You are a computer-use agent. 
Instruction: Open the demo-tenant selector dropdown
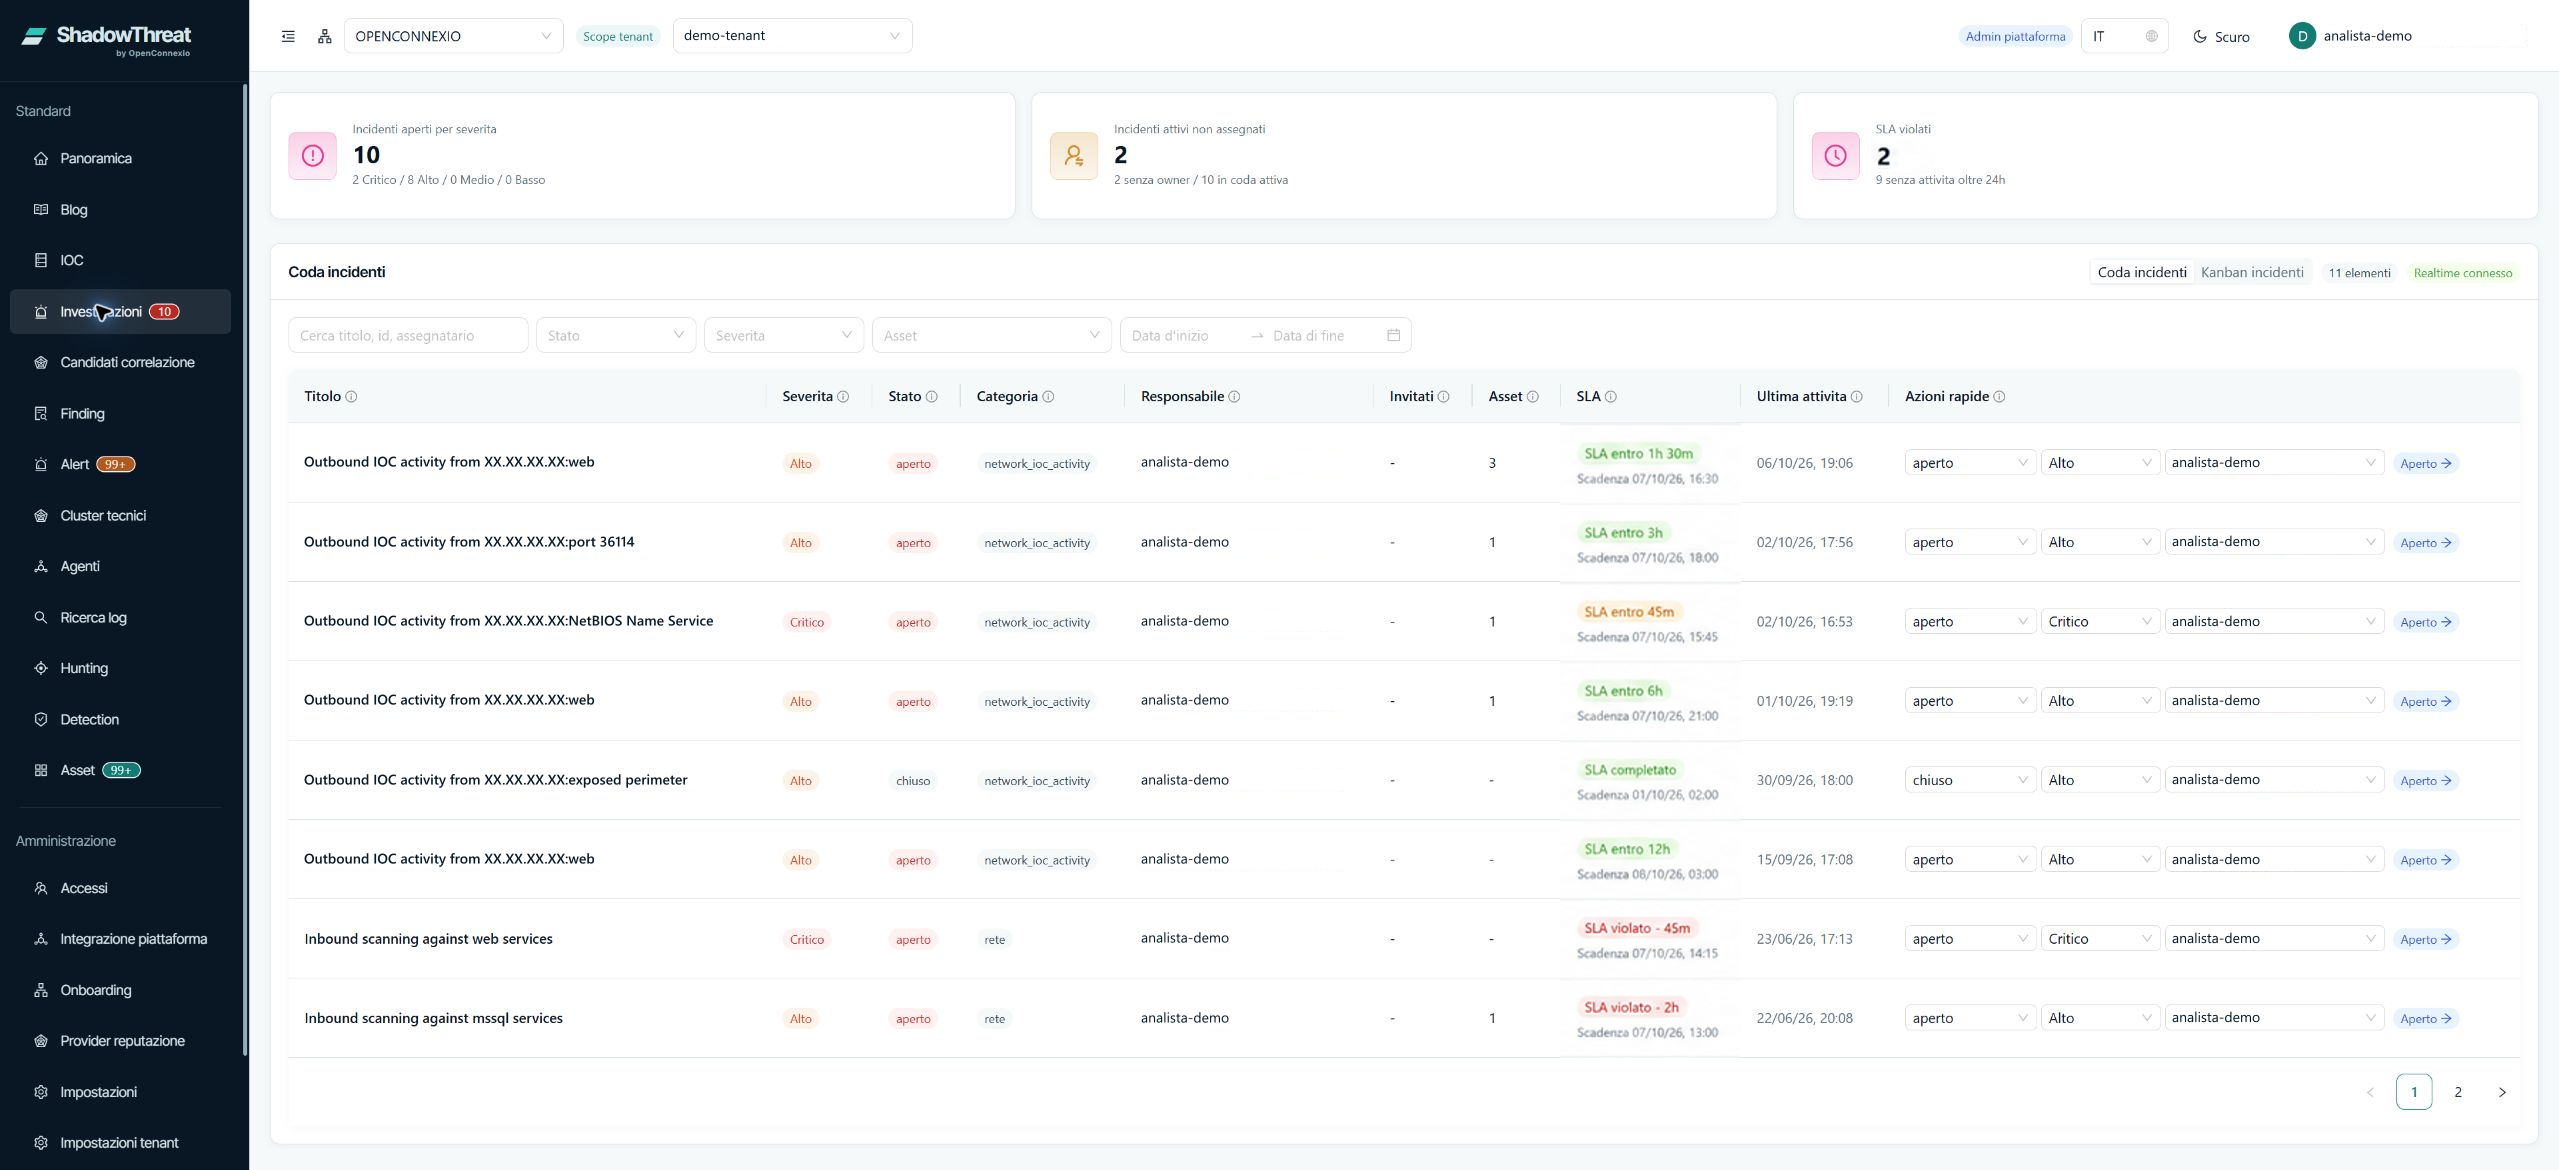click(792, 36)
